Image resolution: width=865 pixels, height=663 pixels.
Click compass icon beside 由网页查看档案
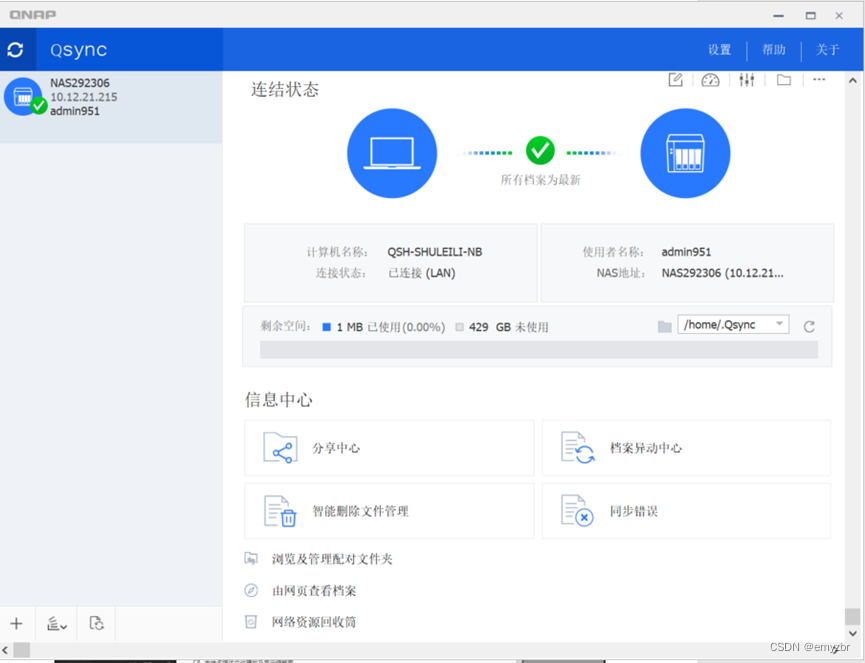(x=251, y=590)
